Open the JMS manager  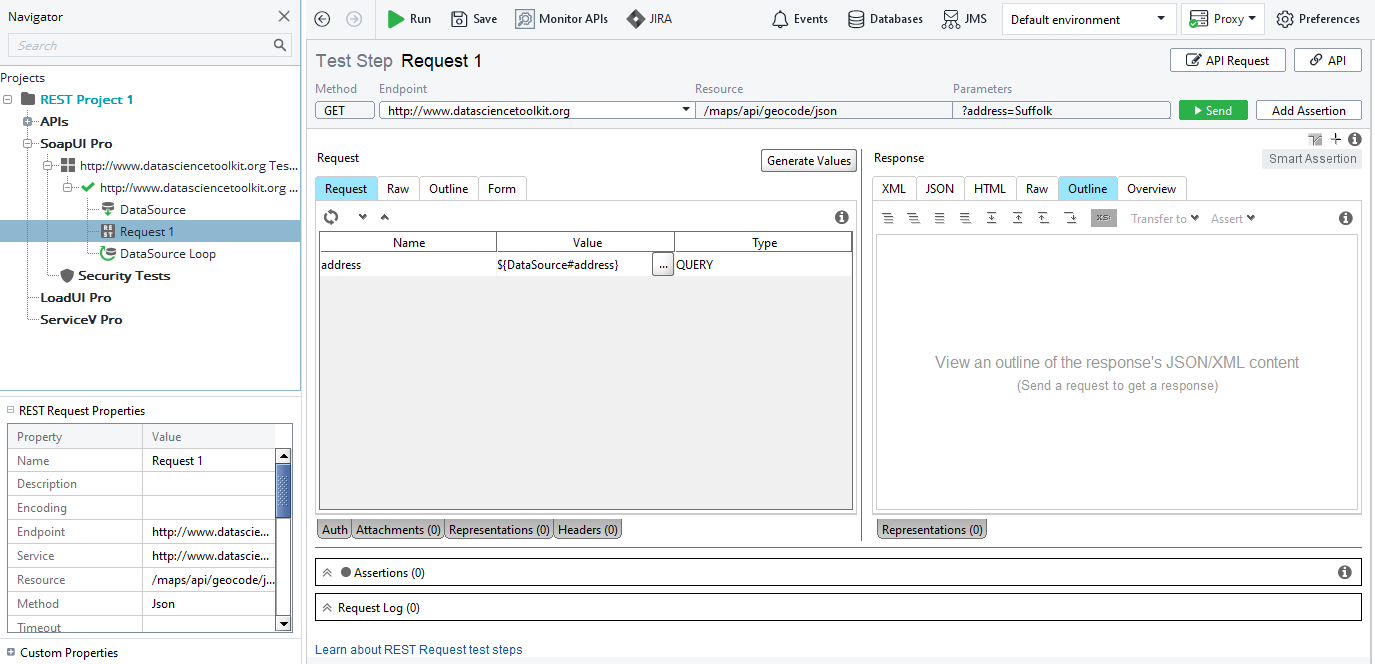[965, 19]
